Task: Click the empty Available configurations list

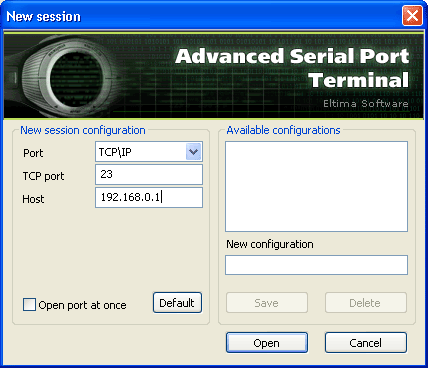Action: pyautogui.click(x=316, y=186)
